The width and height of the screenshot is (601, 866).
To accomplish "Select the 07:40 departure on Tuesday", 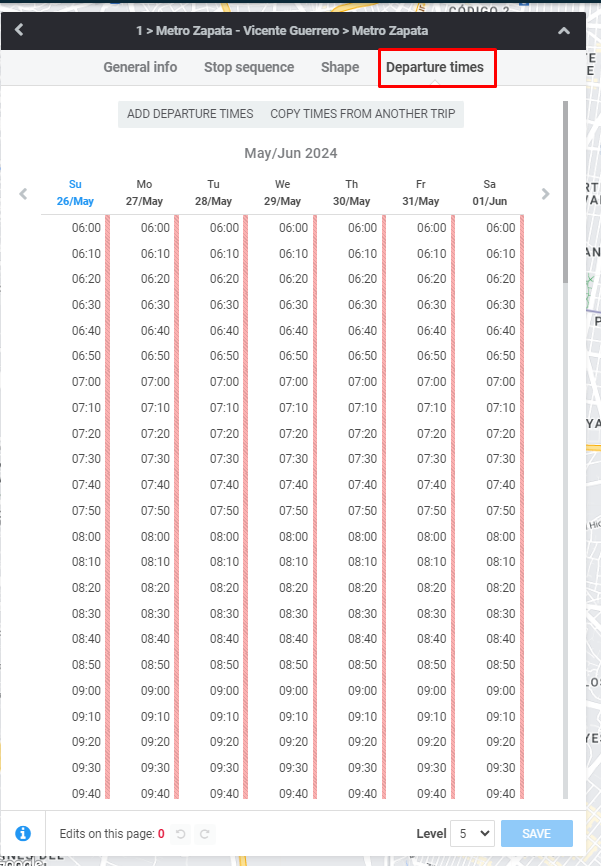I will (224, 485).
